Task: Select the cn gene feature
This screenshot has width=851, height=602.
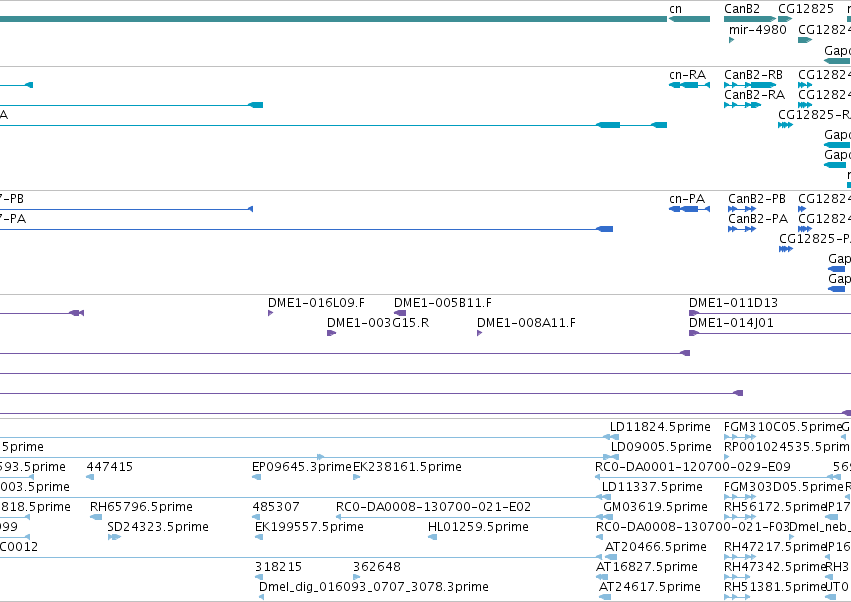Action: click(689, 19)
